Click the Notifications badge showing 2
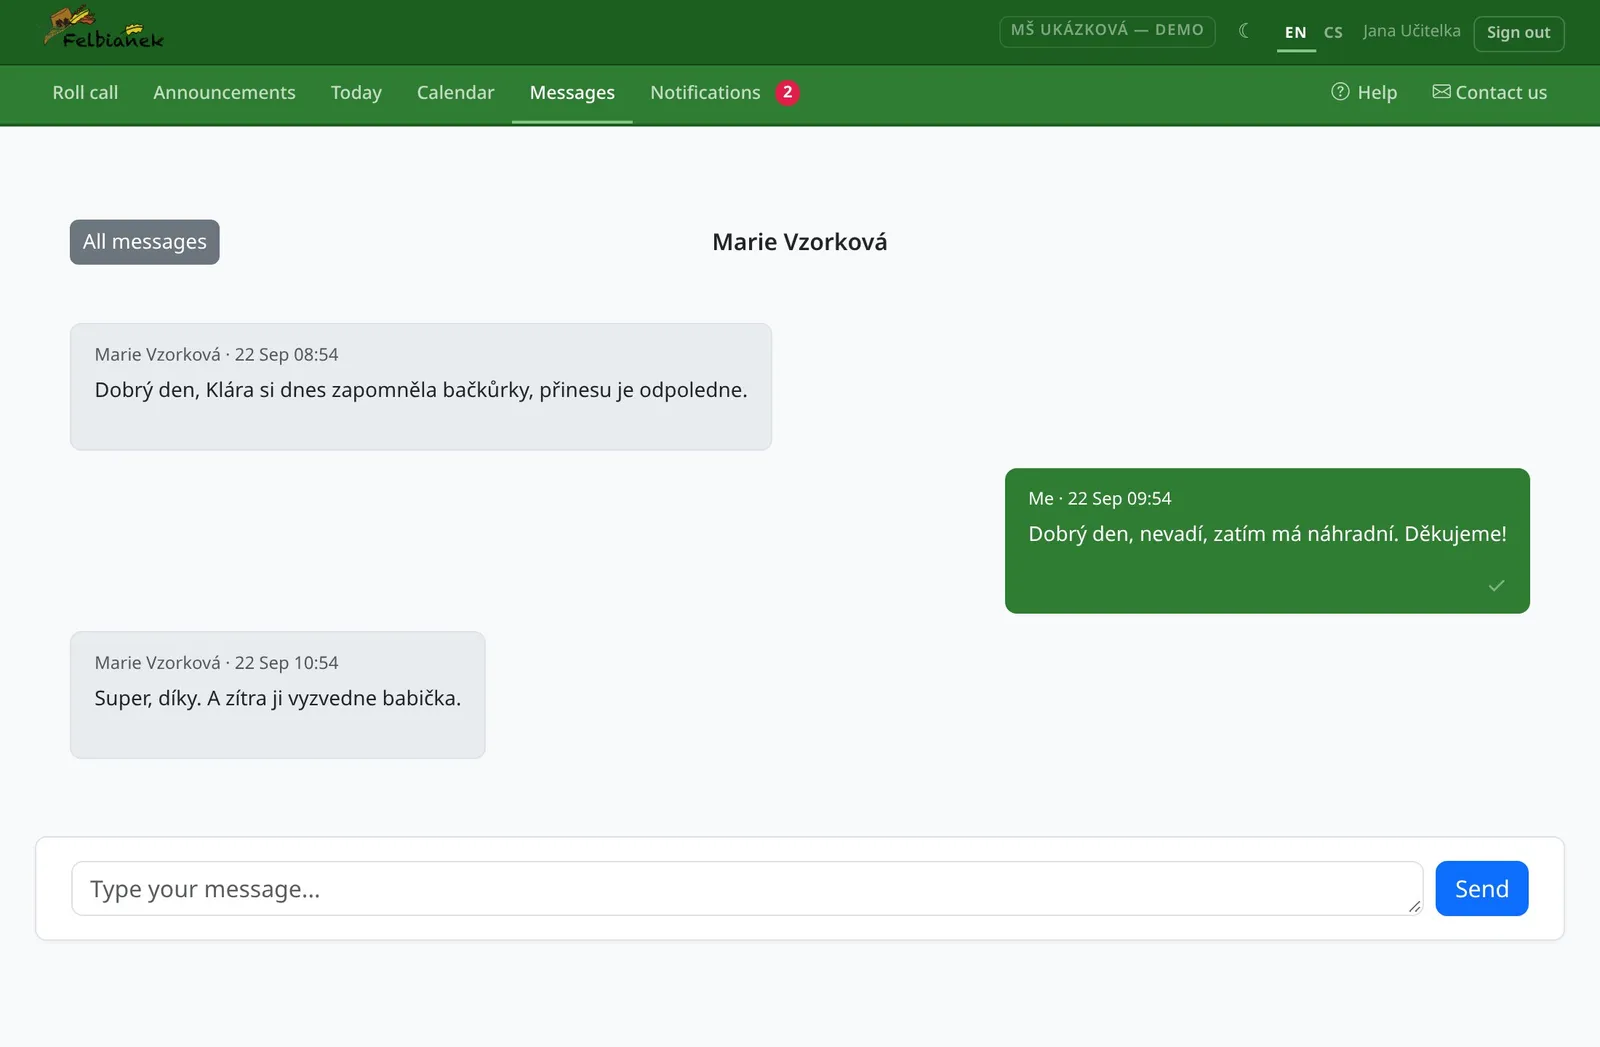Viewport: 1600px width, 1047px height. click(x=787, y=93)
